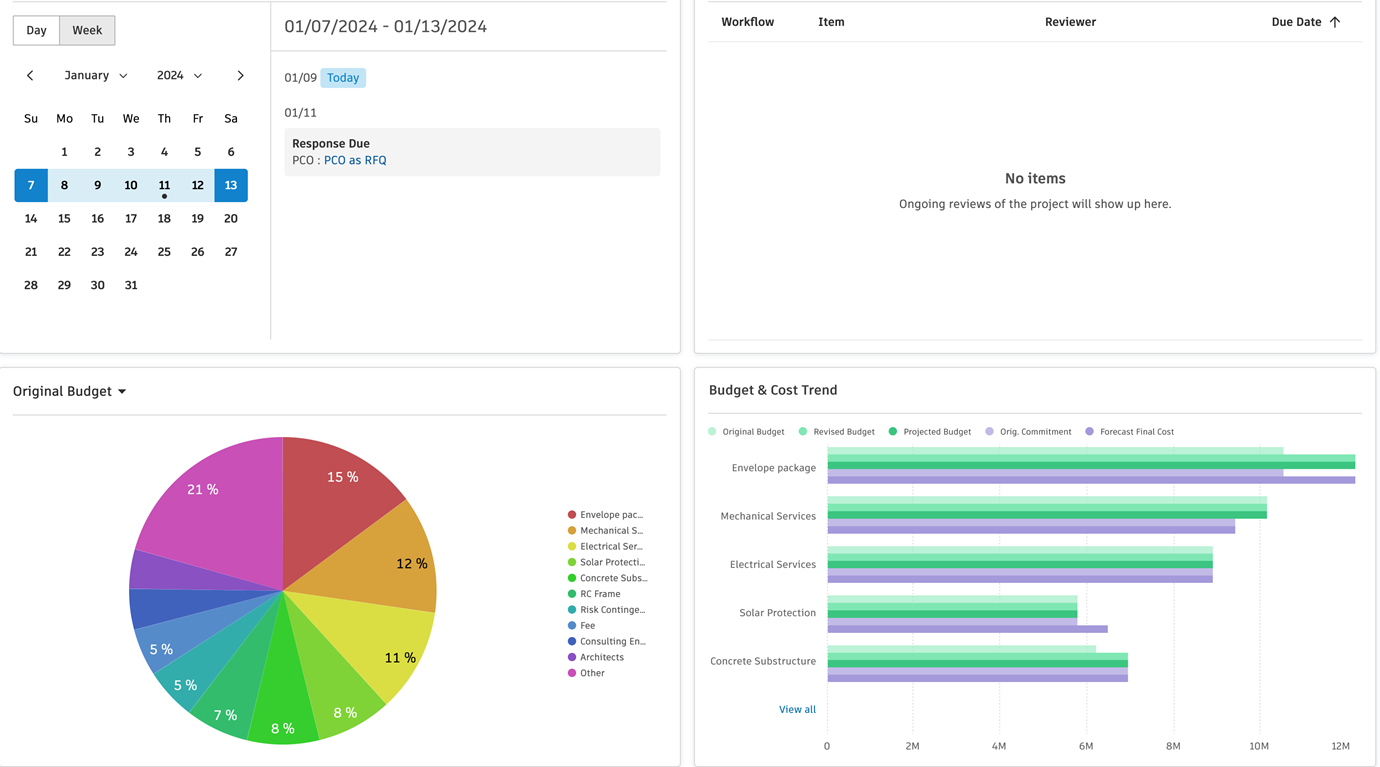Click View all under budget chart
Viewport: 1380px width, 767px height.
click(797, 709)
